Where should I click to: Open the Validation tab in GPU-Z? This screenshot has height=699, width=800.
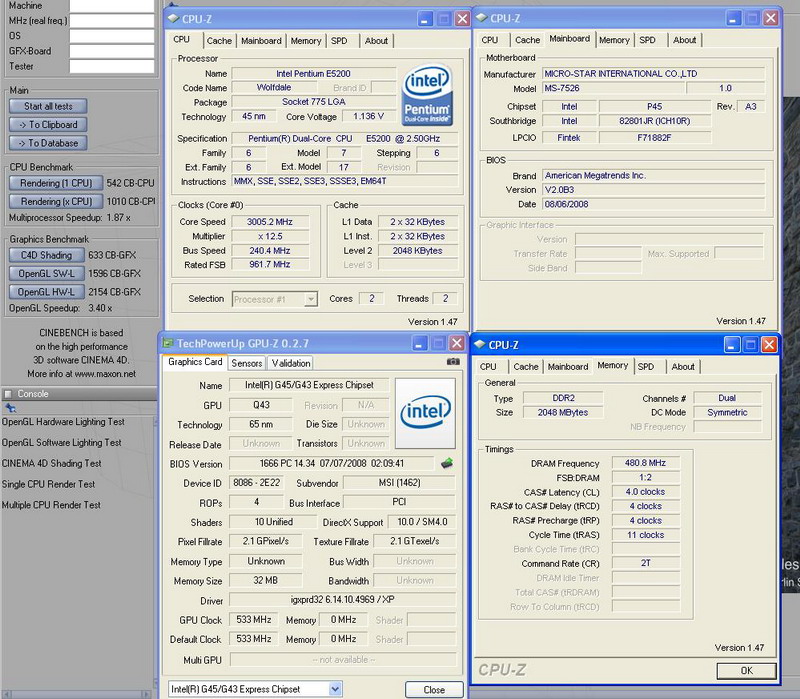[x=291, y=363]
